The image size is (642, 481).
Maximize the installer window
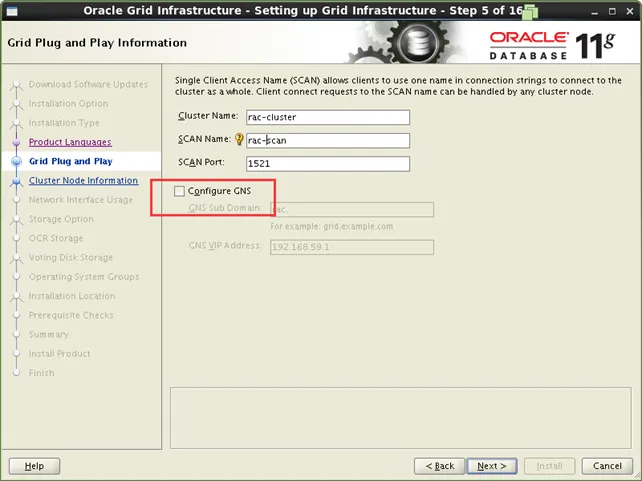(x=612, y=11)
